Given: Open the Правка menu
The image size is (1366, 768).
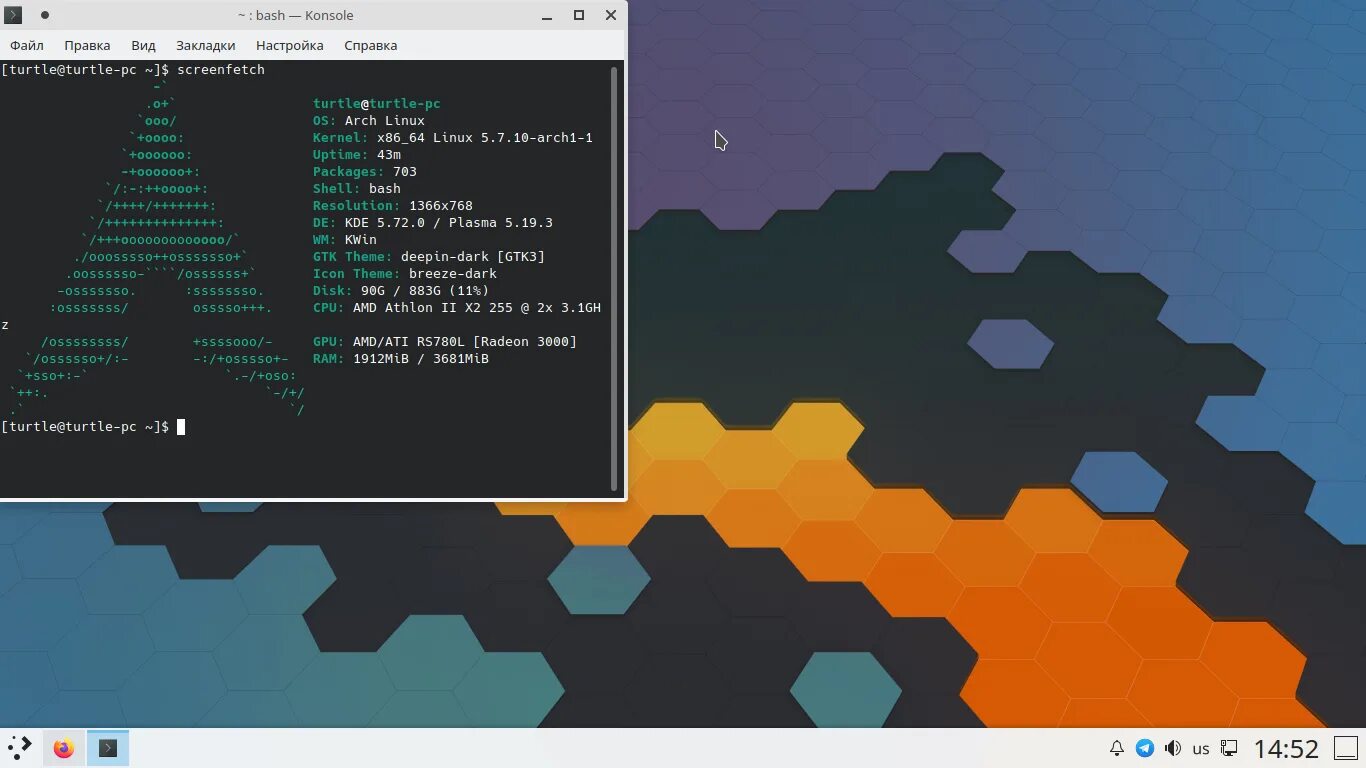Looking at the screenshot, I should (x=87, y=45).
